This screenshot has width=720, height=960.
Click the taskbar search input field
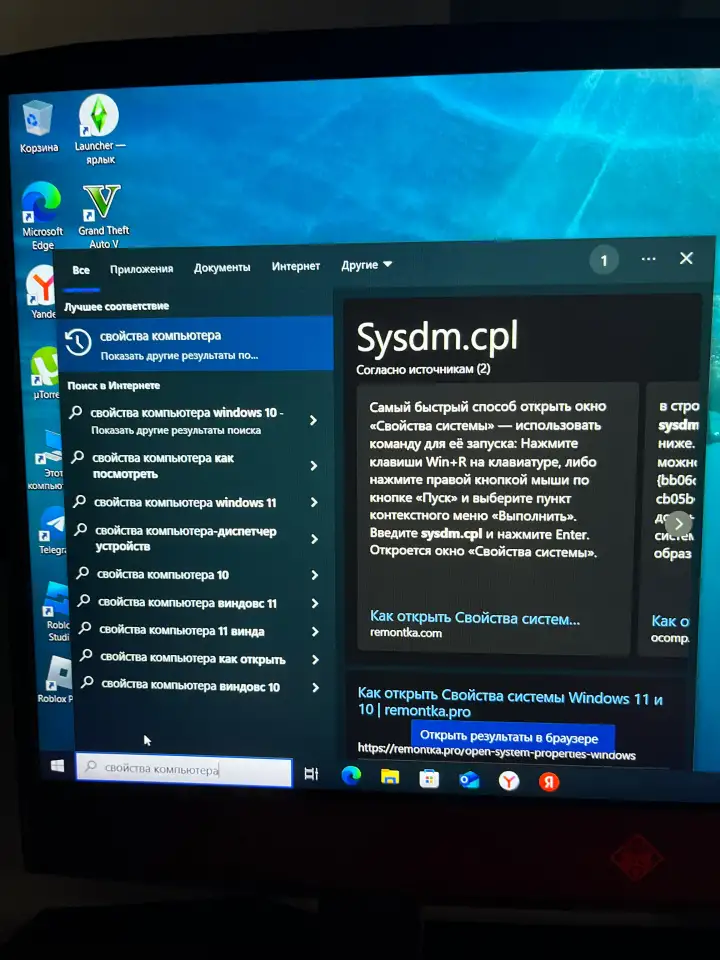[184, 770]
